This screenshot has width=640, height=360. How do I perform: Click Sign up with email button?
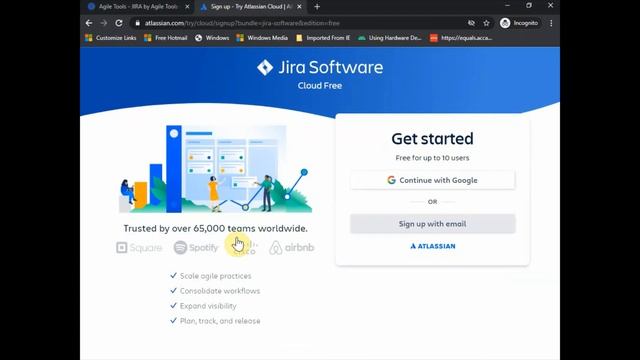433,224
